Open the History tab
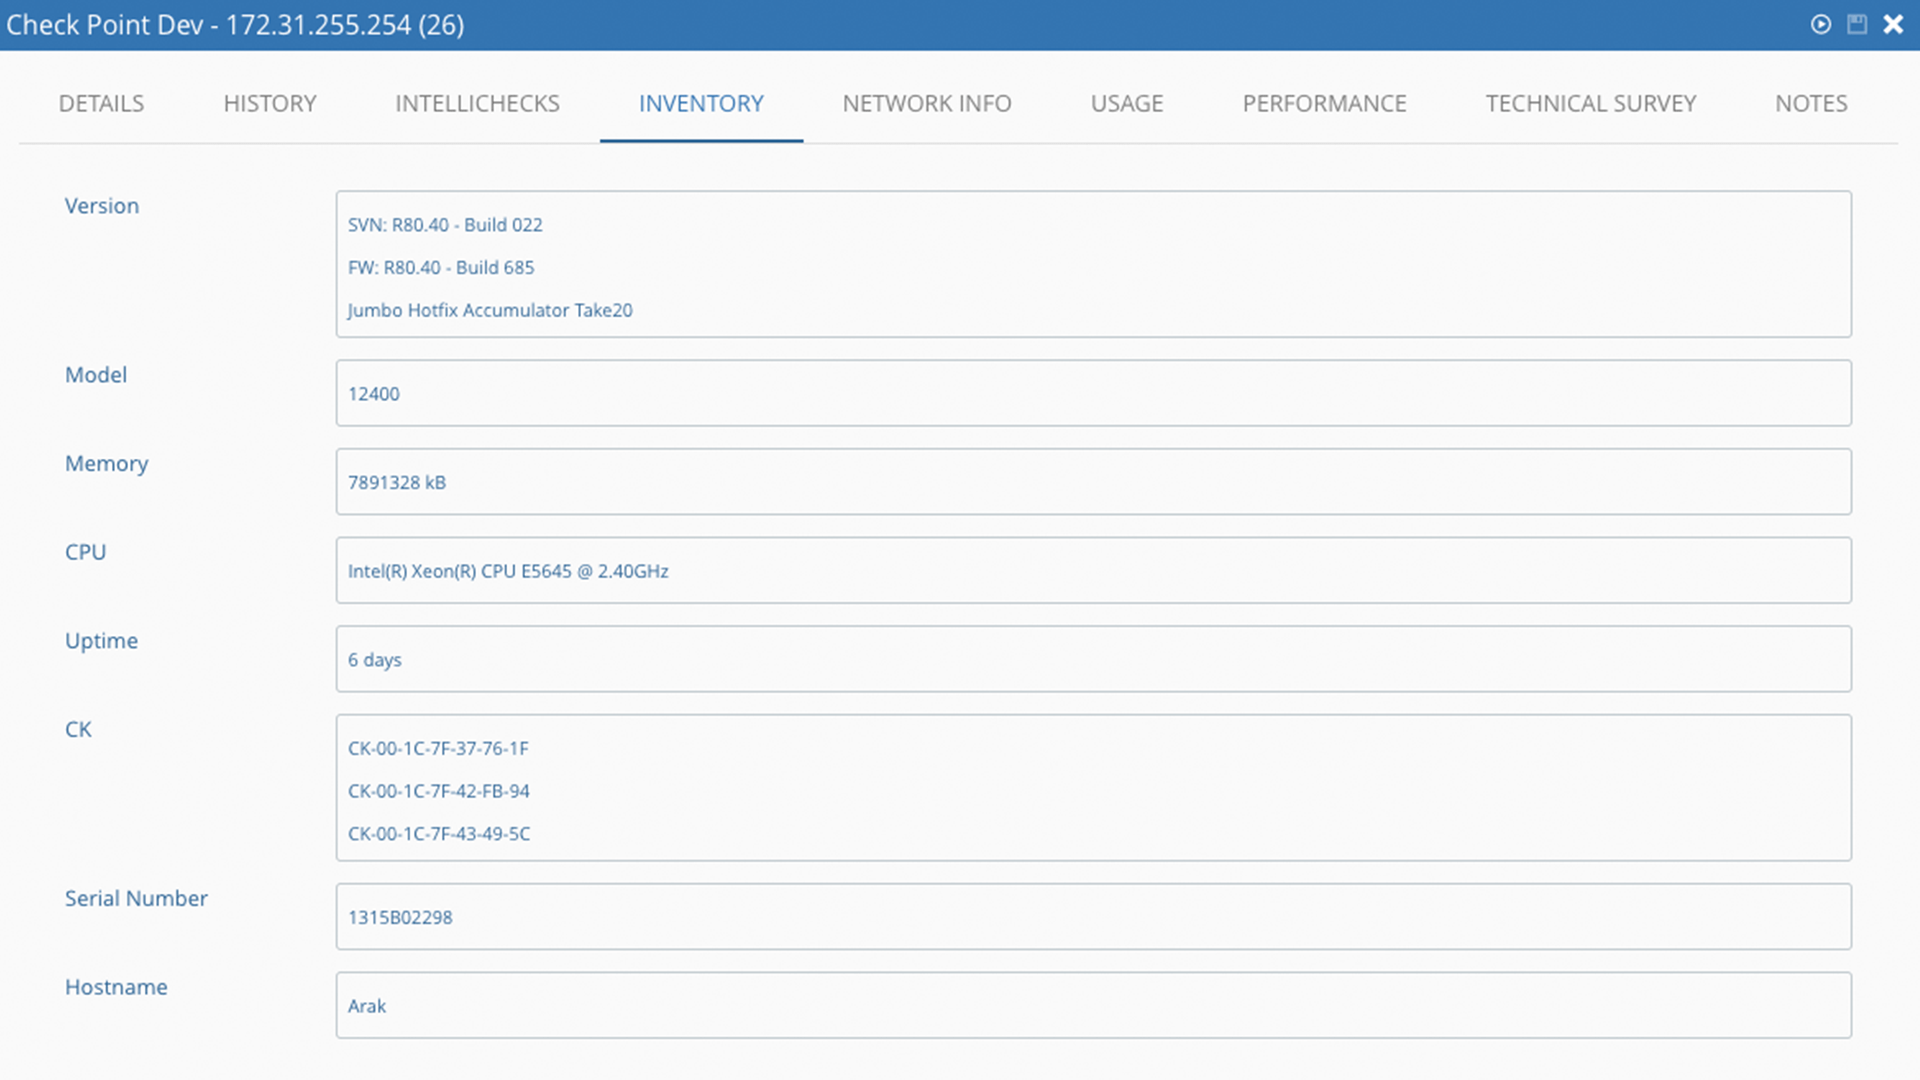Image resolution: width=1920 pixels, height=1080 pixels. 270,103
